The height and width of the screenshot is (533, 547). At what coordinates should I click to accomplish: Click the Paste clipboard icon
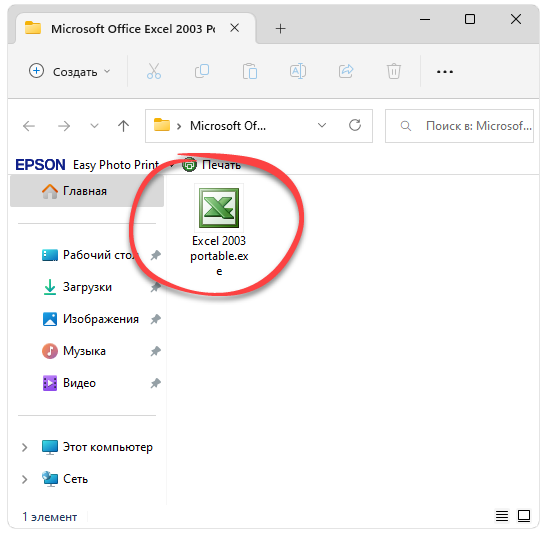(x=250, y=72)
